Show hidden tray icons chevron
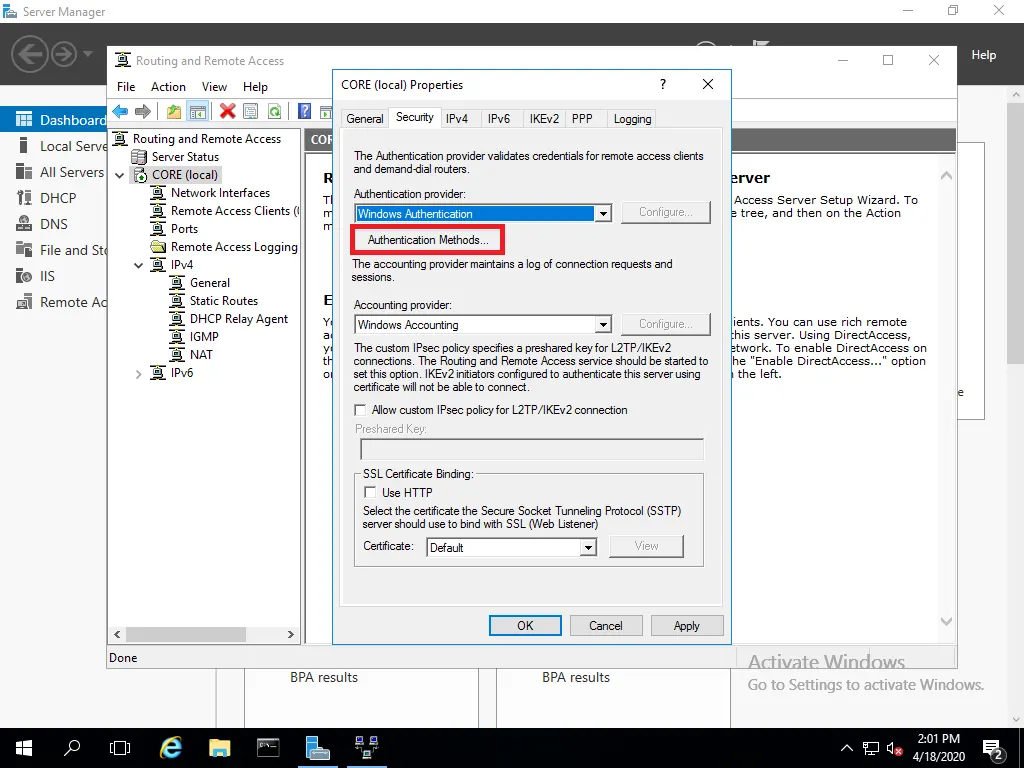 [x=846, y=748]
